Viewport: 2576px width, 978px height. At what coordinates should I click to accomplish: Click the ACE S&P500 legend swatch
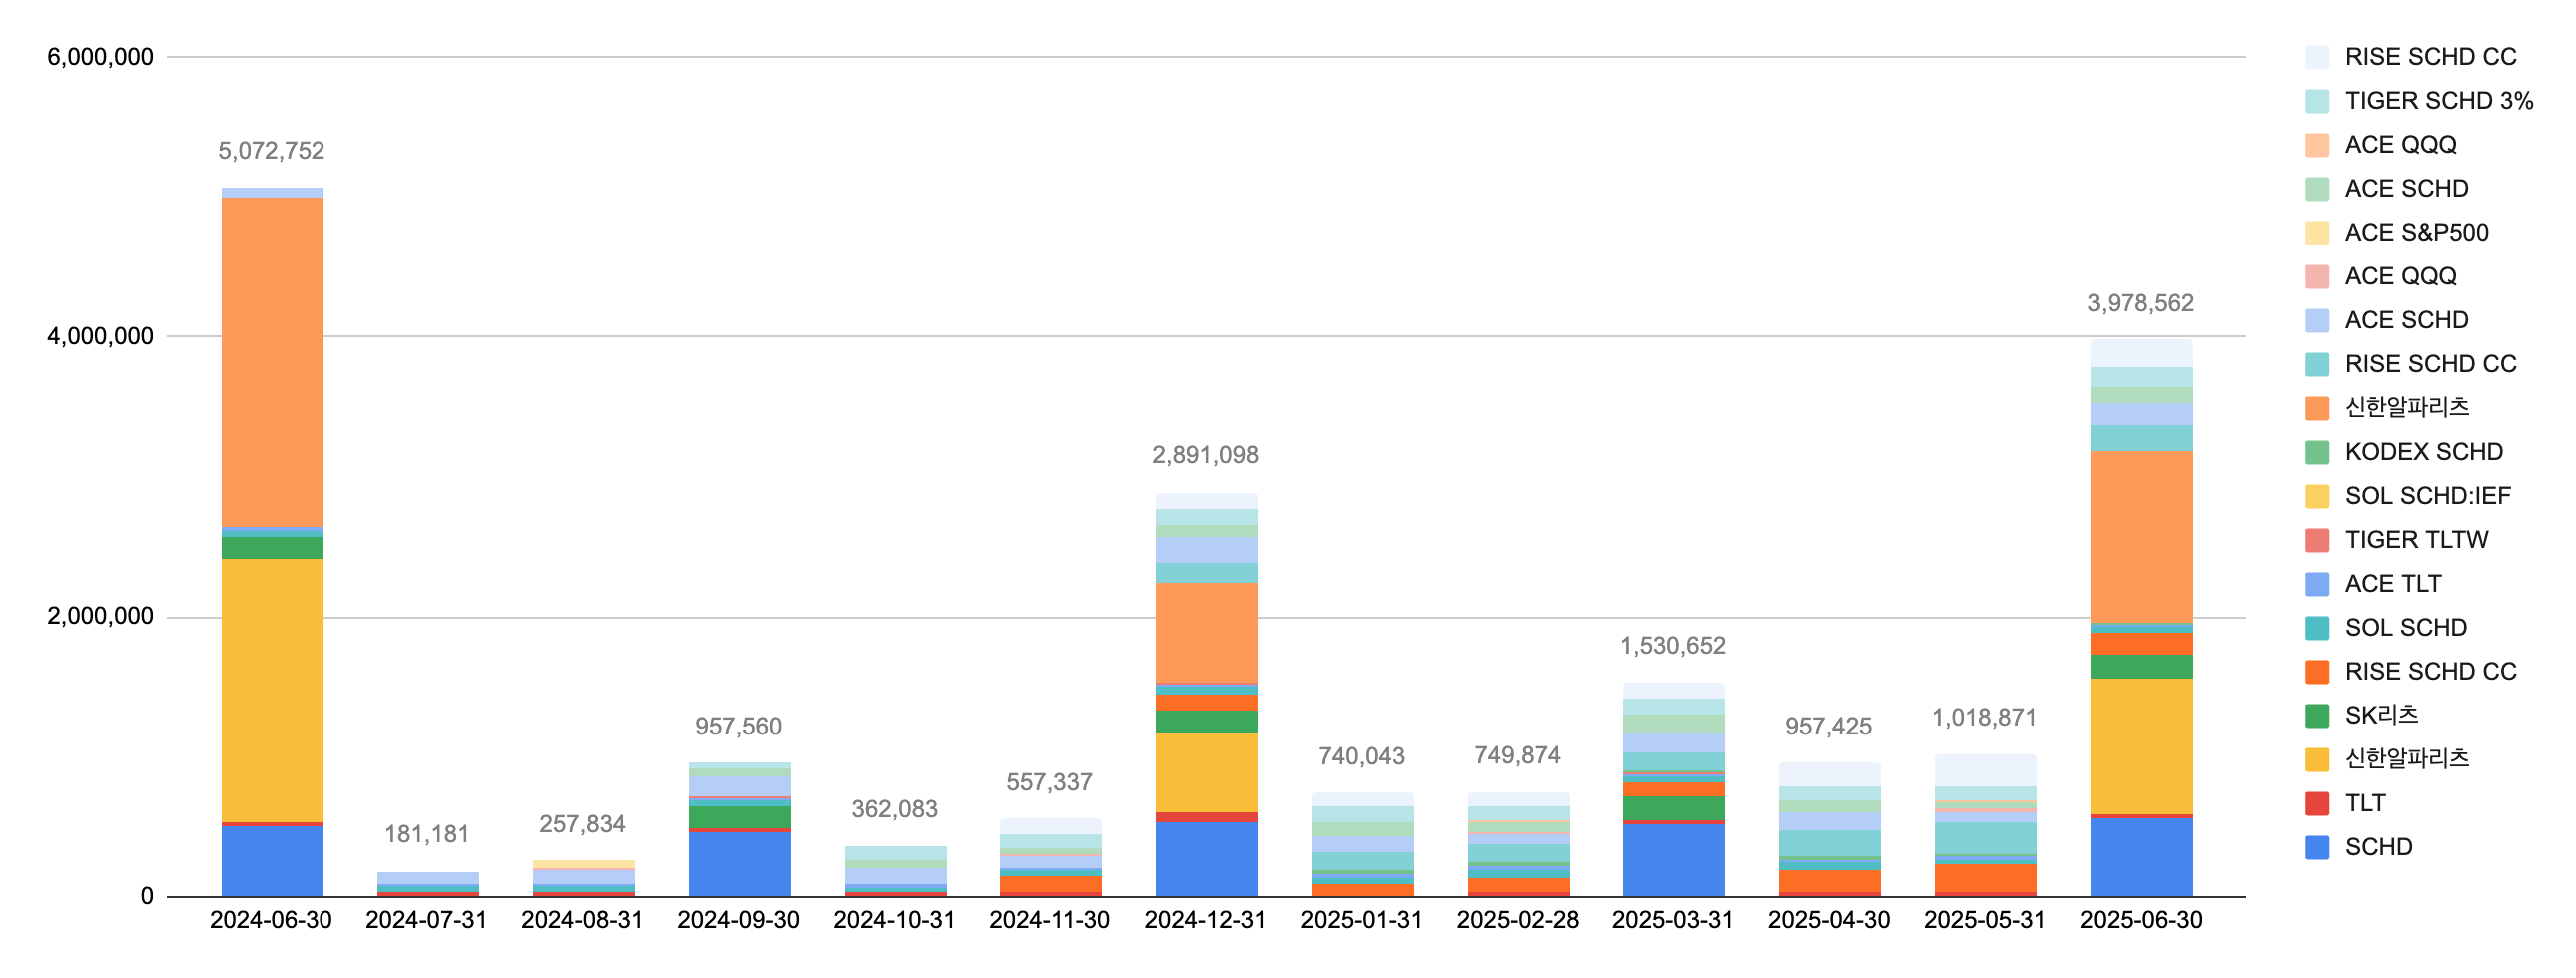[x=2316, y=233]
